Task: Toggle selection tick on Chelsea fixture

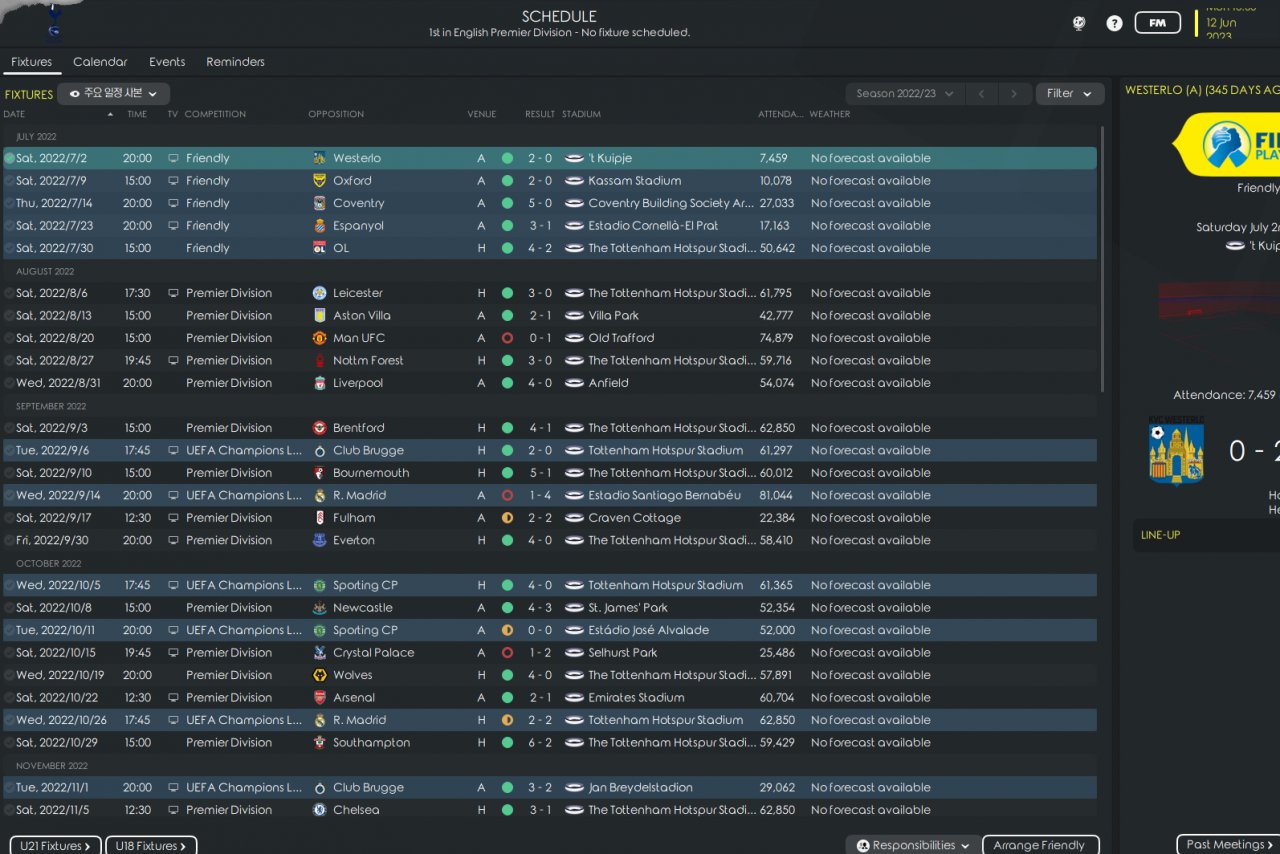Action: point(10,810)
